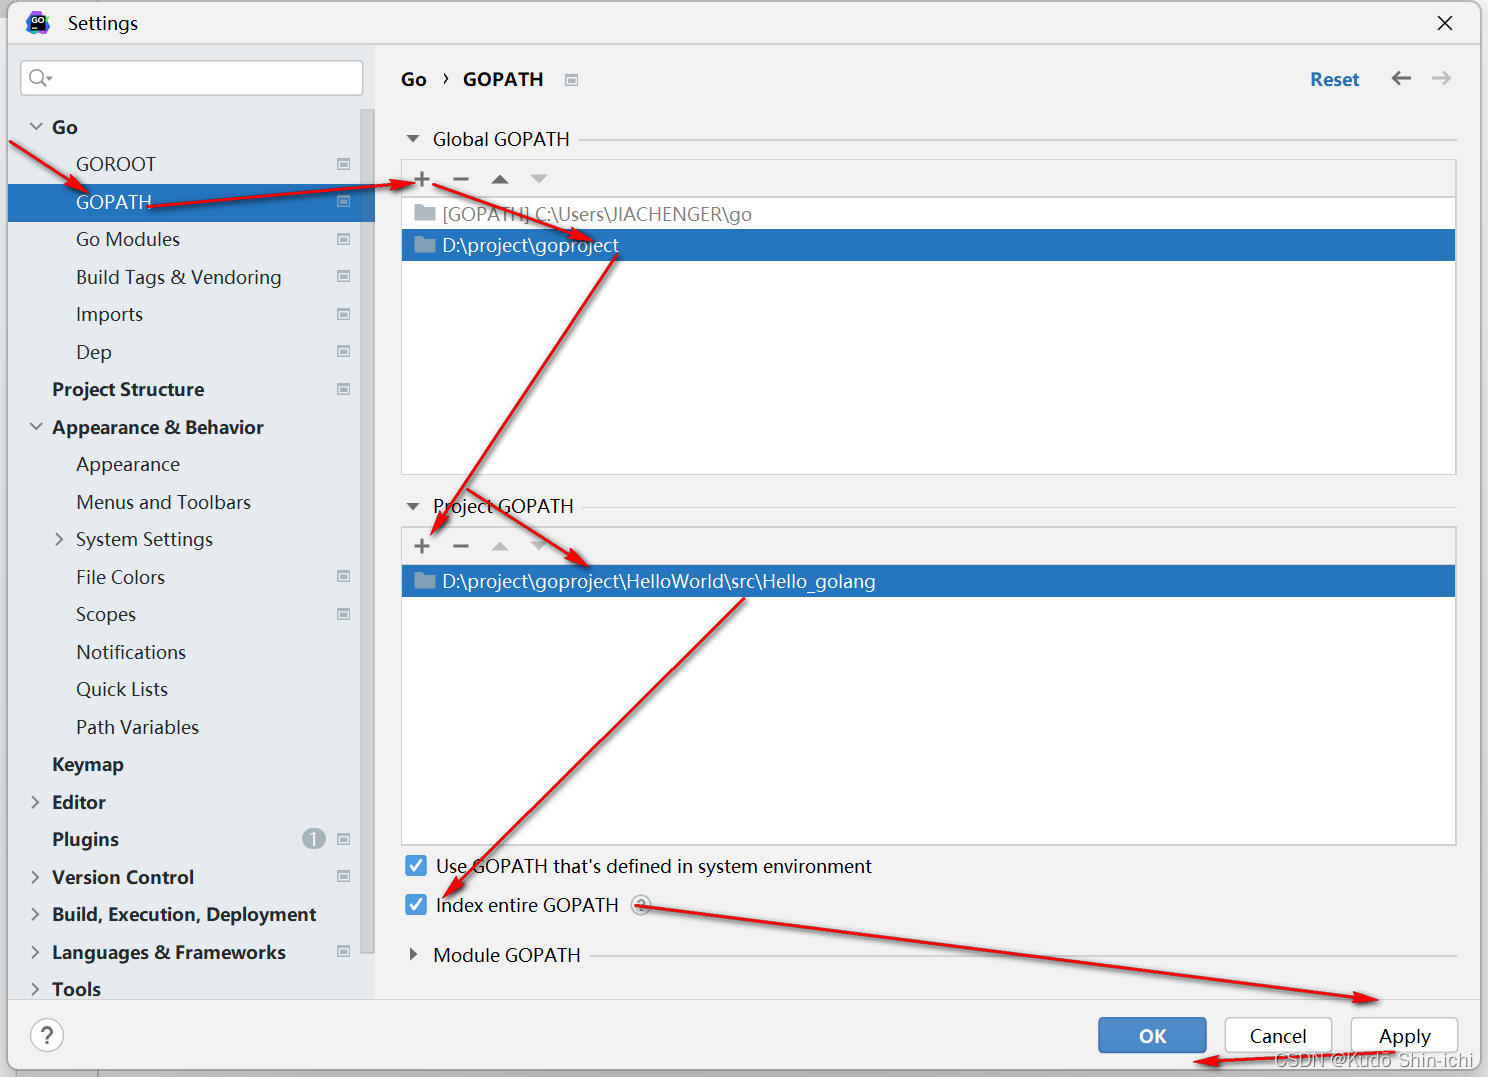Reset changes with the Reset link
This screenshot has width=1488, height=1077.
tap(1335, 79)
